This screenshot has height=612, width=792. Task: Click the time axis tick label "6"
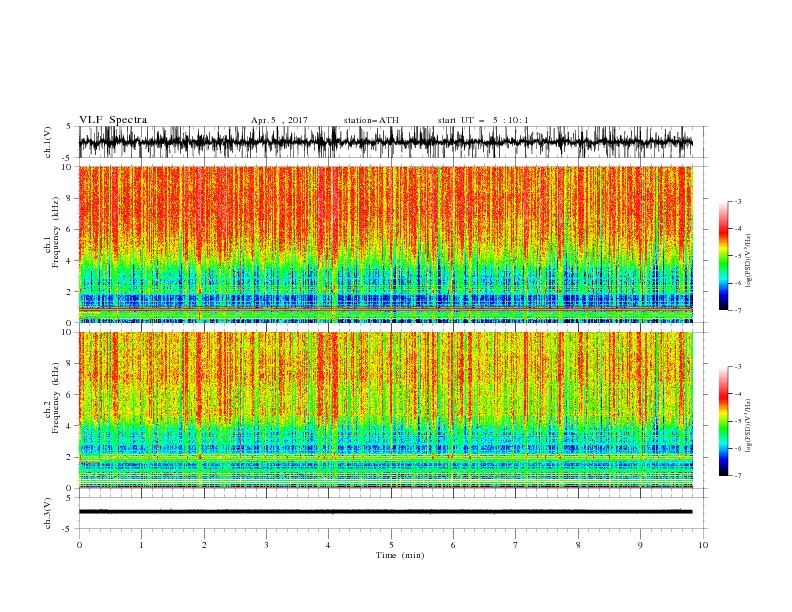tap(453, 545)
